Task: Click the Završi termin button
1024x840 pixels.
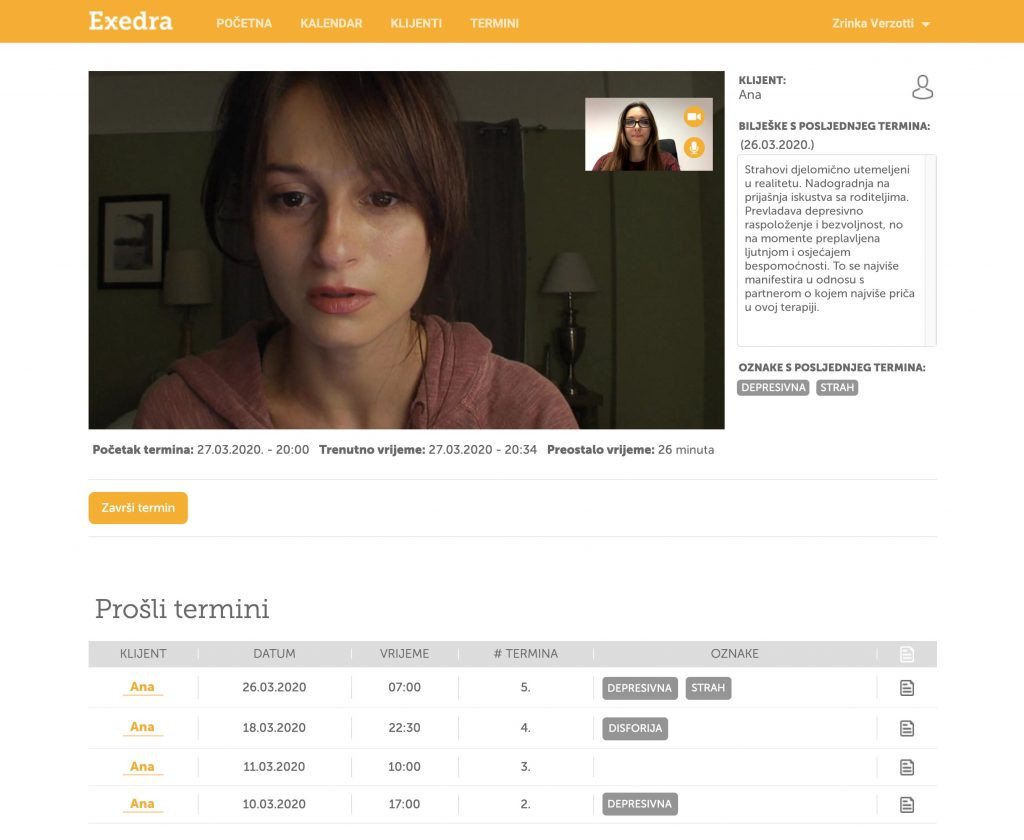Action: (138, 508)
